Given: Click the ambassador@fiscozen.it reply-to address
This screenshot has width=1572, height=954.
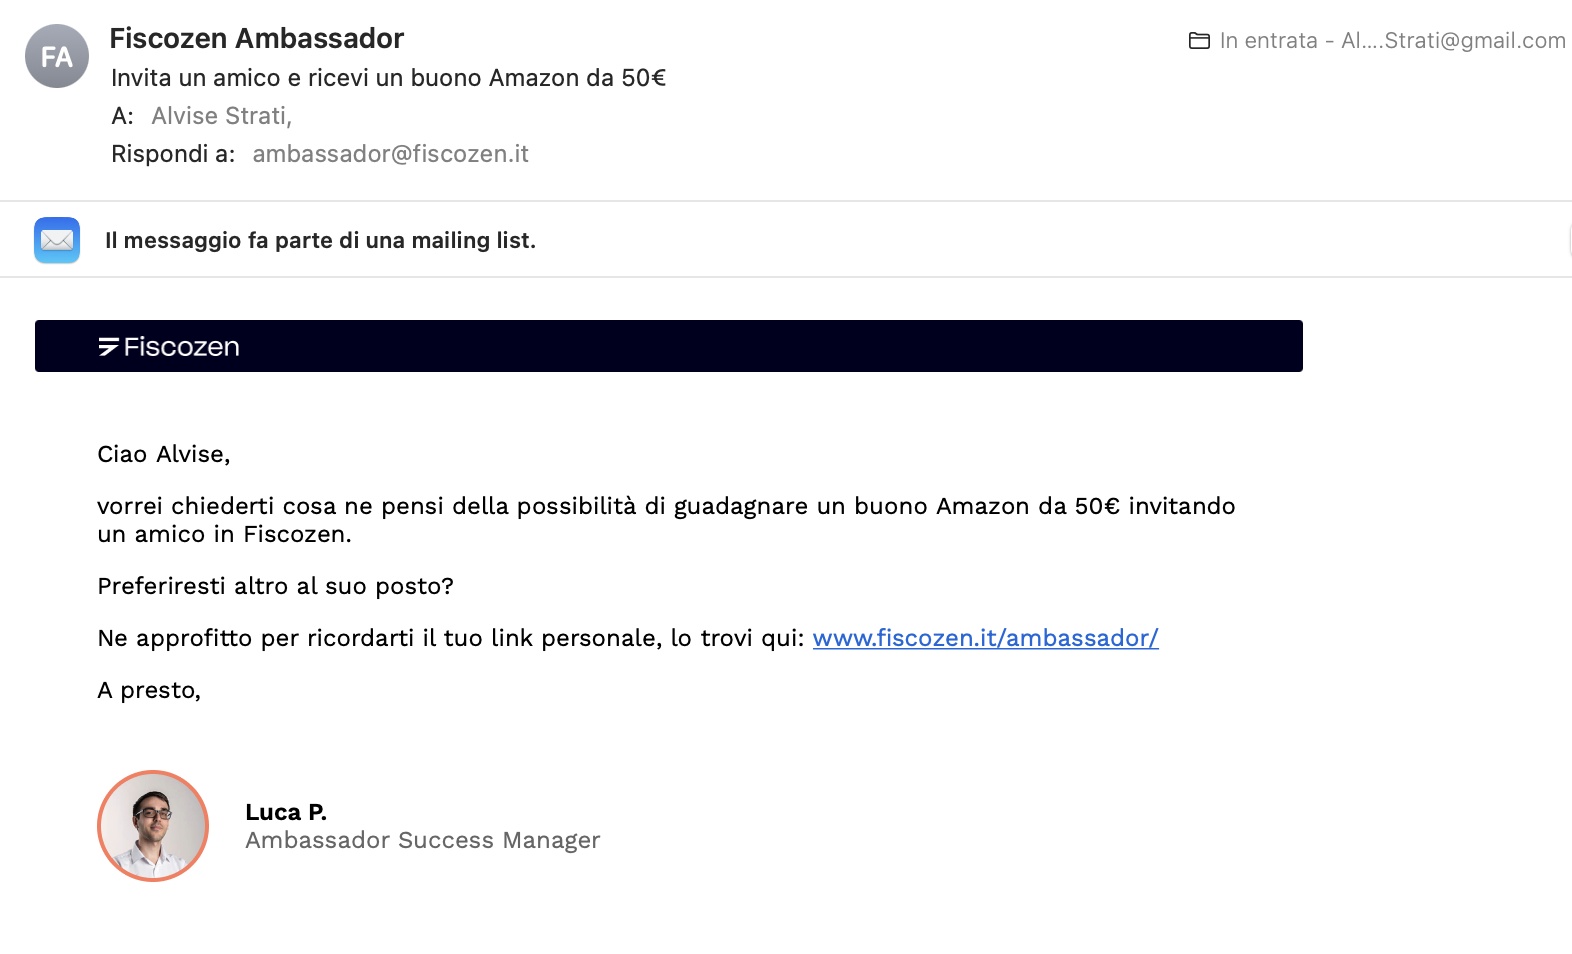Looking at the screenshot, I should click(390, 154).
